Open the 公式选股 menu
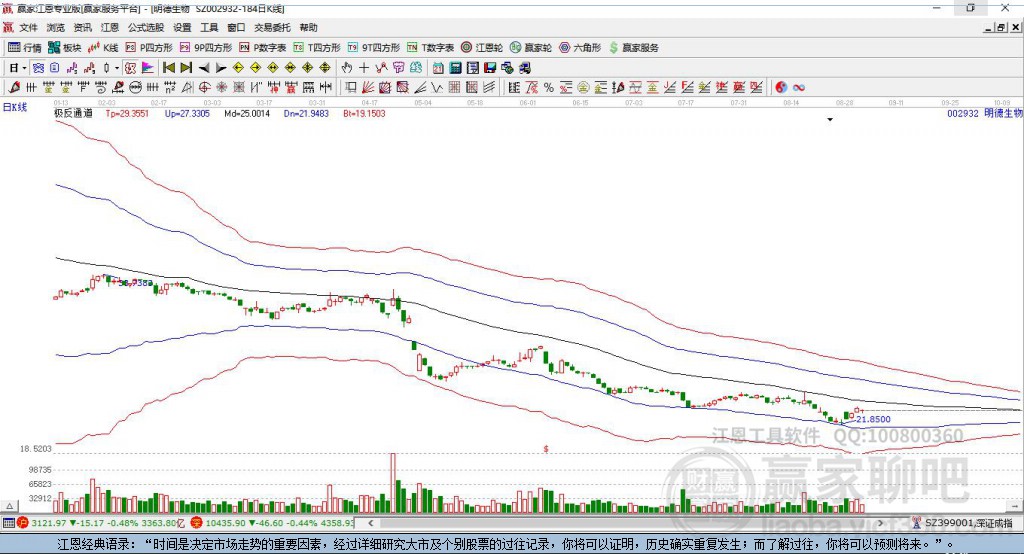The width and height of the screenshot is (1024, 554). 146,27
